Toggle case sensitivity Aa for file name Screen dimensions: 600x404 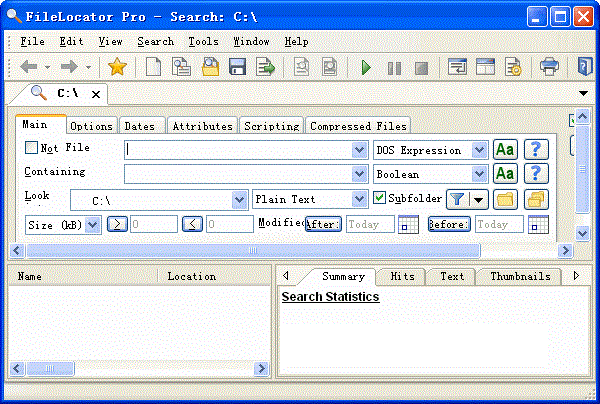[505, 150]
